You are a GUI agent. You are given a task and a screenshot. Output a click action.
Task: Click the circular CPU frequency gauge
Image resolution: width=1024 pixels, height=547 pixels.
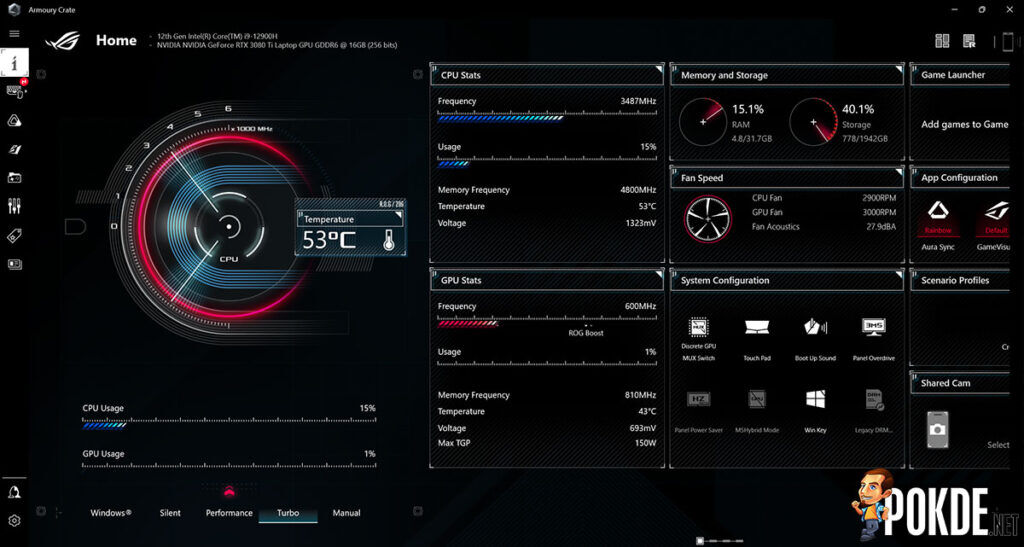(229, 227)
